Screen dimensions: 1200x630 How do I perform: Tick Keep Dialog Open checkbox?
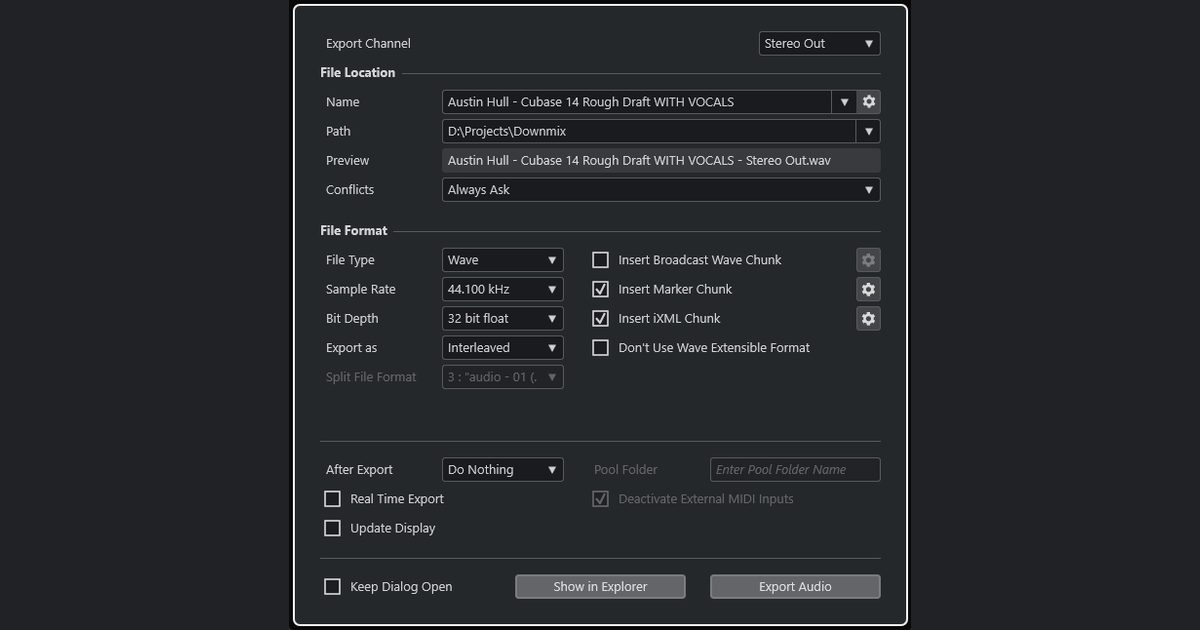coord(333,587)
